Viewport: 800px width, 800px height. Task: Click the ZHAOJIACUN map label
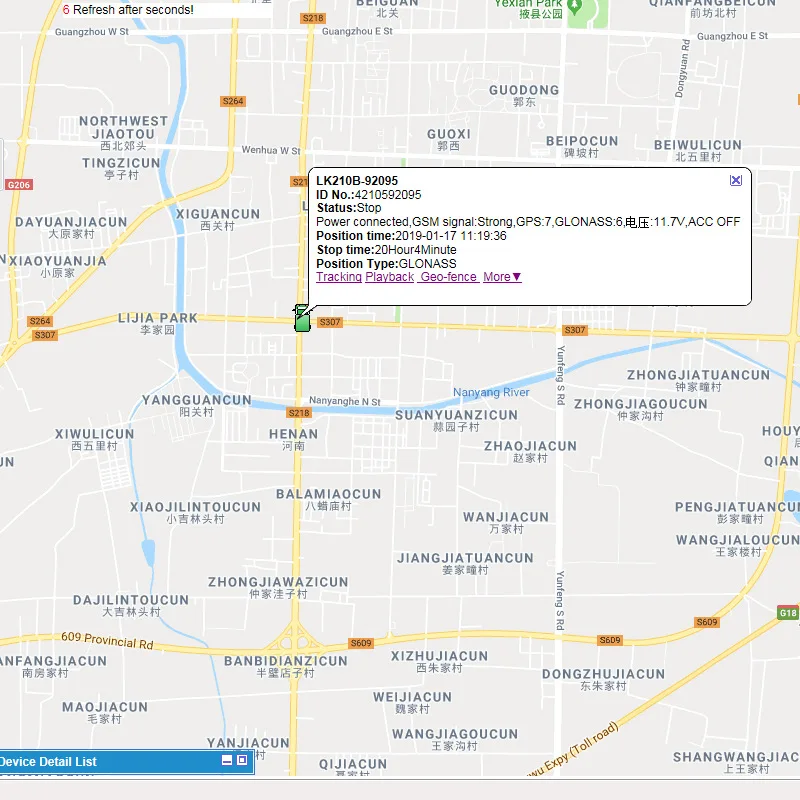pyautogui.click(x=530, y=446)
